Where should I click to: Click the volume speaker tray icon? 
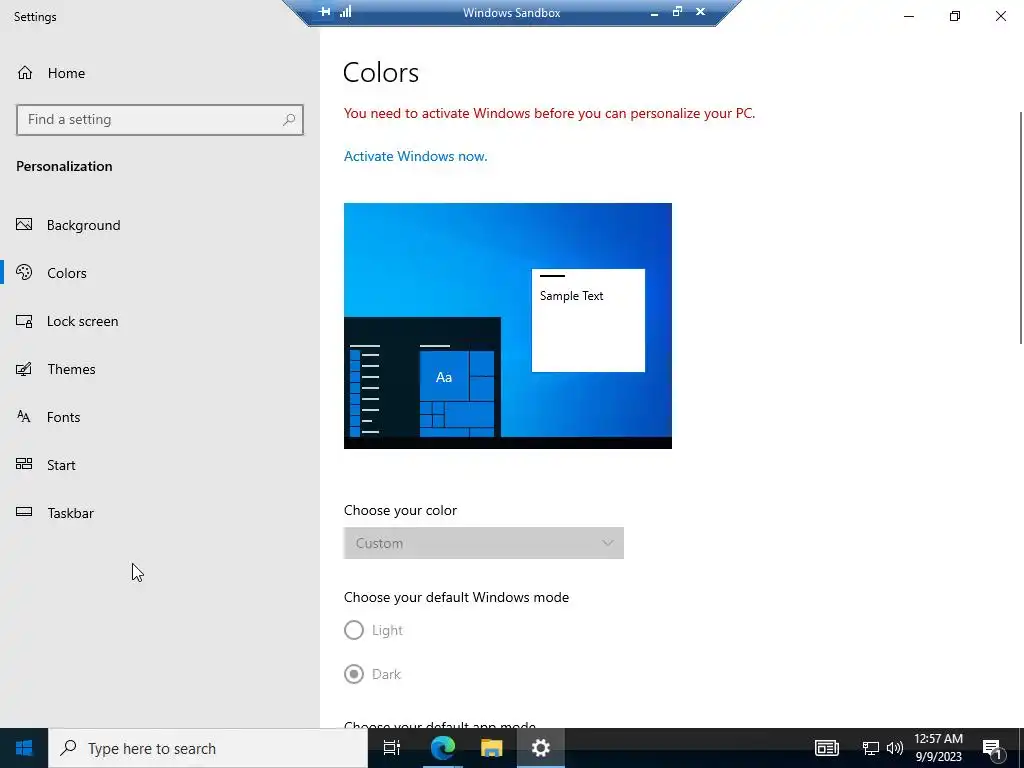point(895,748)
